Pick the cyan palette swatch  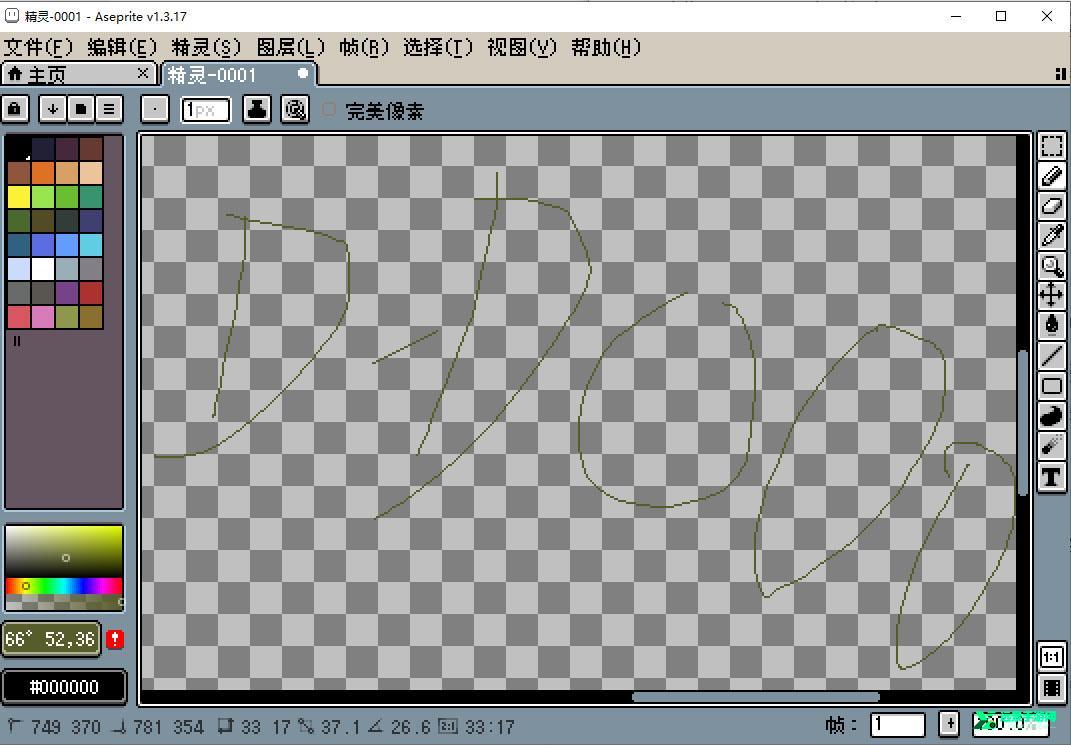coord(91,244)
